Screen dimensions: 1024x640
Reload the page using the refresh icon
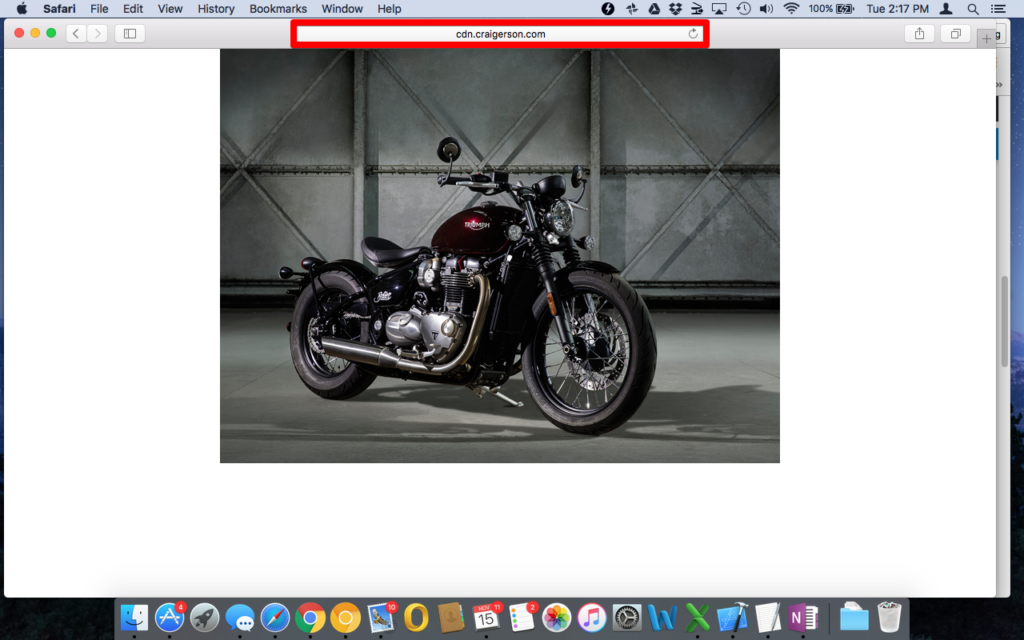(693, 34)
